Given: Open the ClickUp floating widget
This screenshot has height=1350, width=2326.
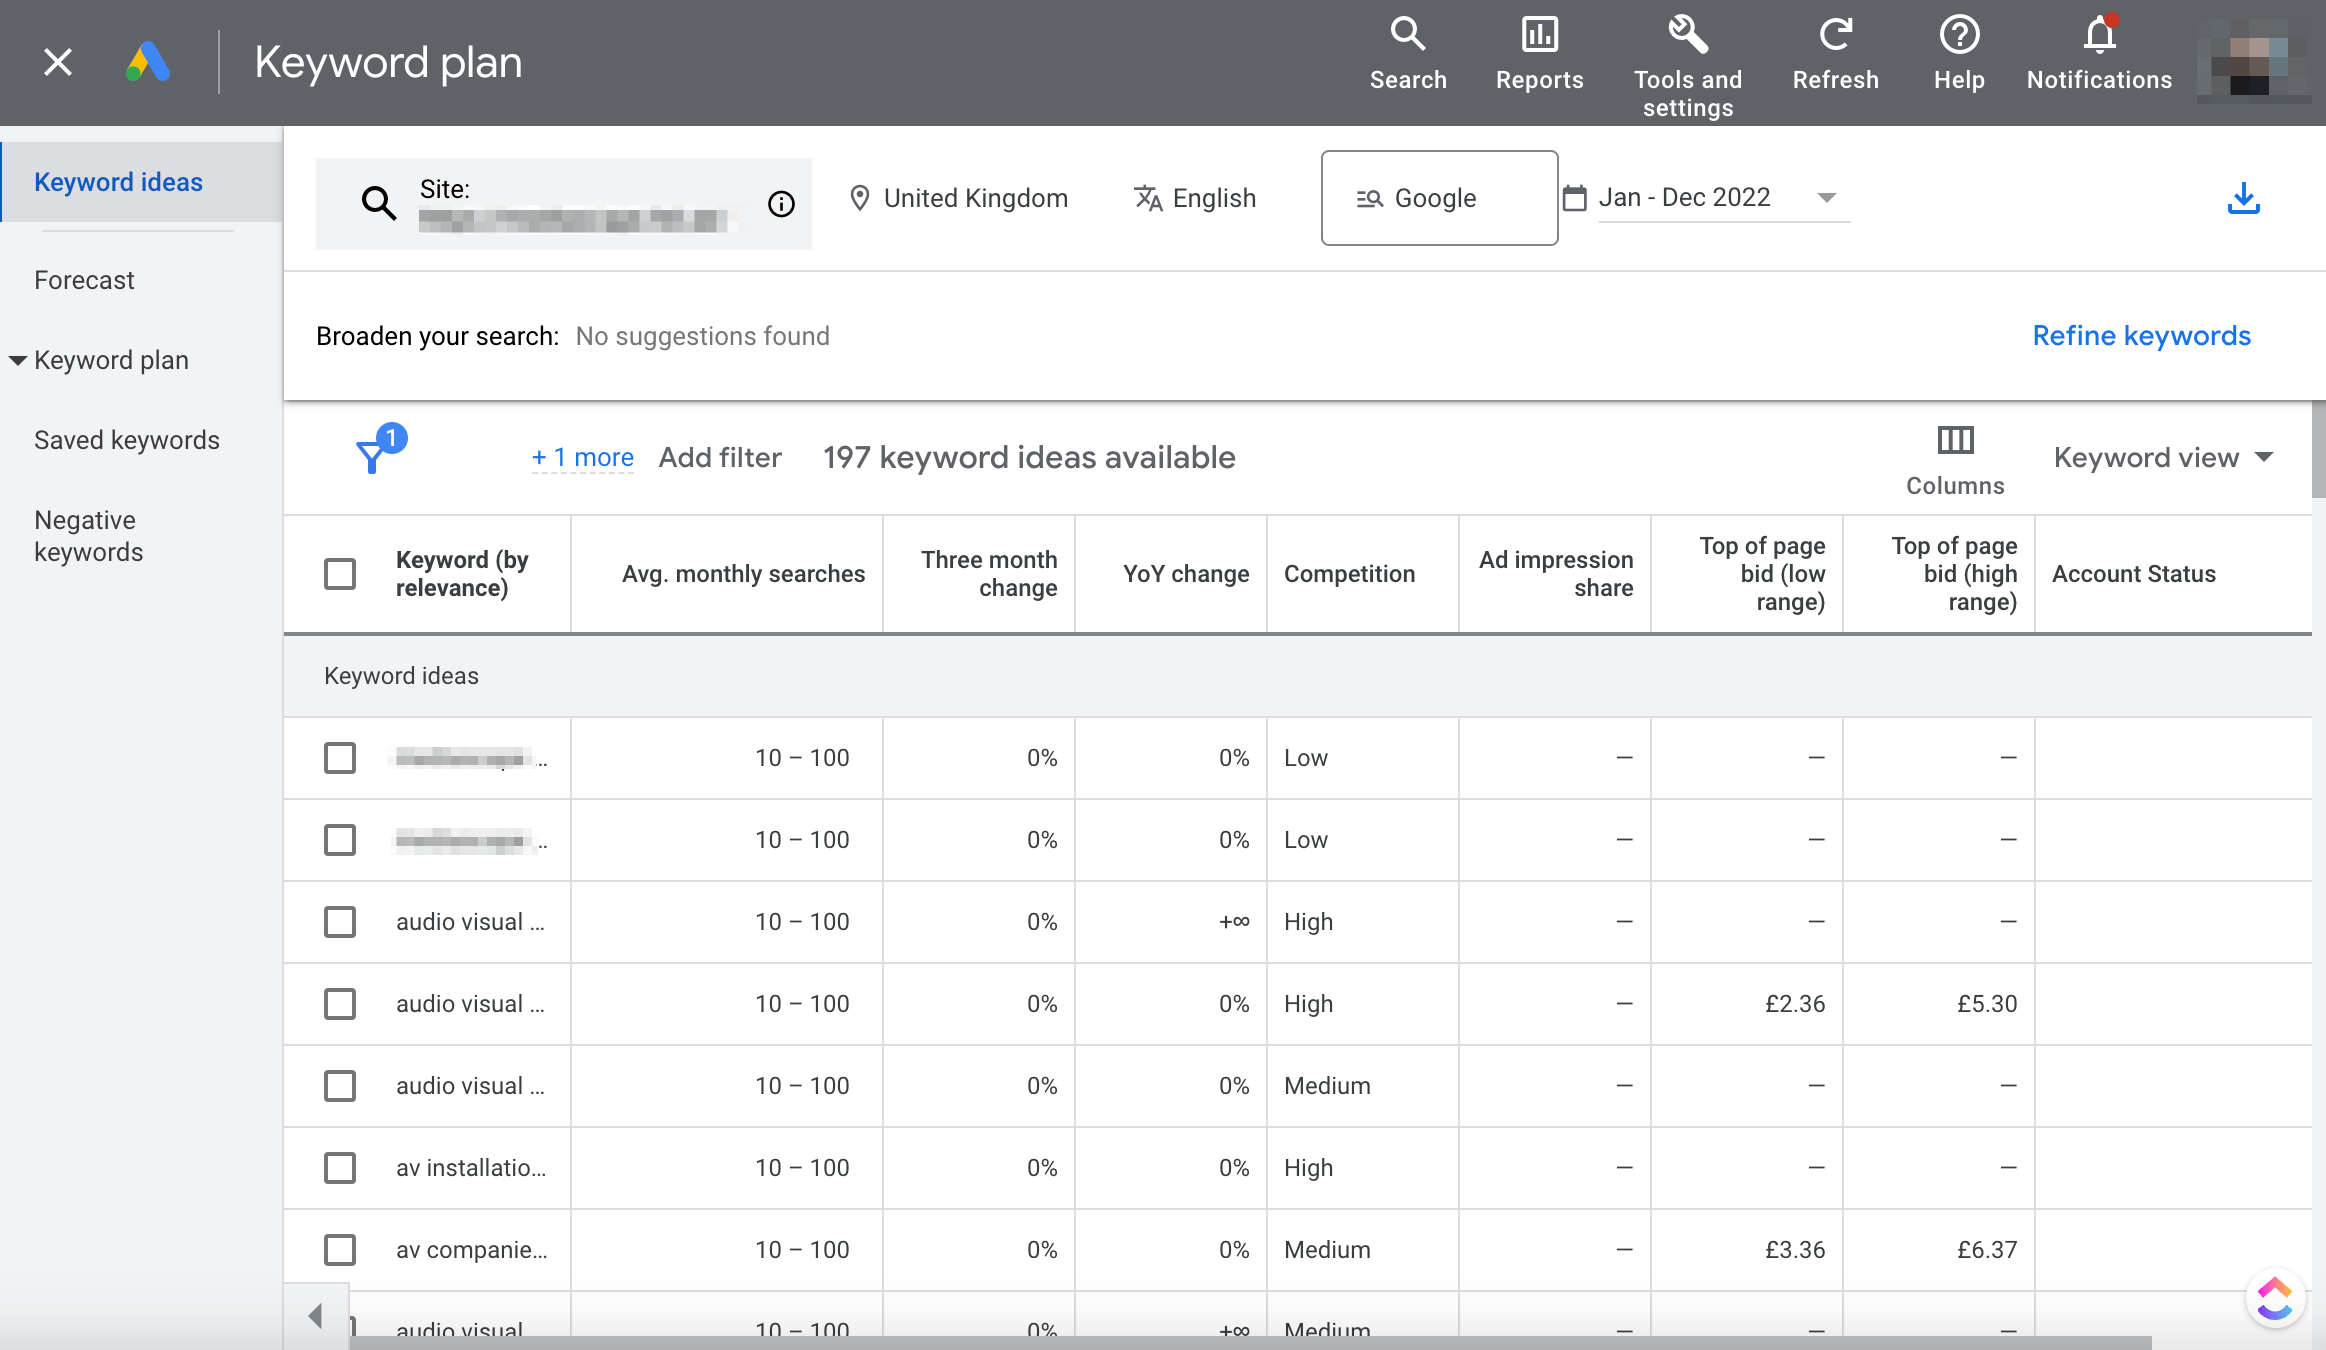Looking at the screenshot, I should click(x=2274, y=1298).
